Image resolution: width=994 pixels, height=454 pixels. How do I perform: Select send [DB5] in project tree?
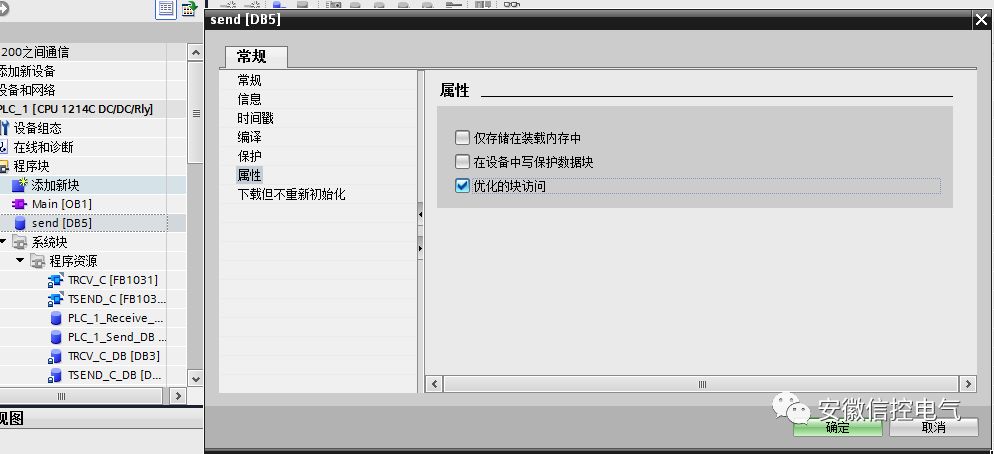[x=61, y=223]
